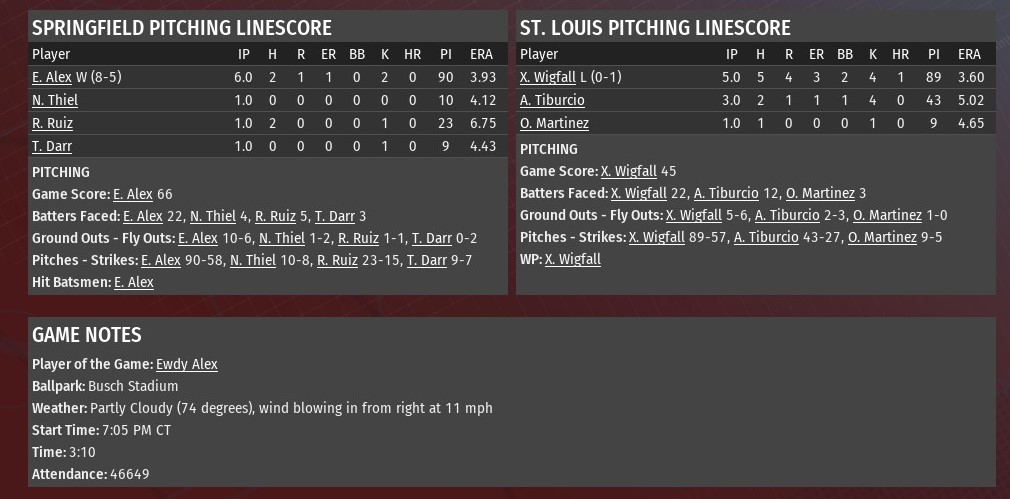Click R. Ruiz in Ground Outs line
1010x499 pixels.
[358, 238]
